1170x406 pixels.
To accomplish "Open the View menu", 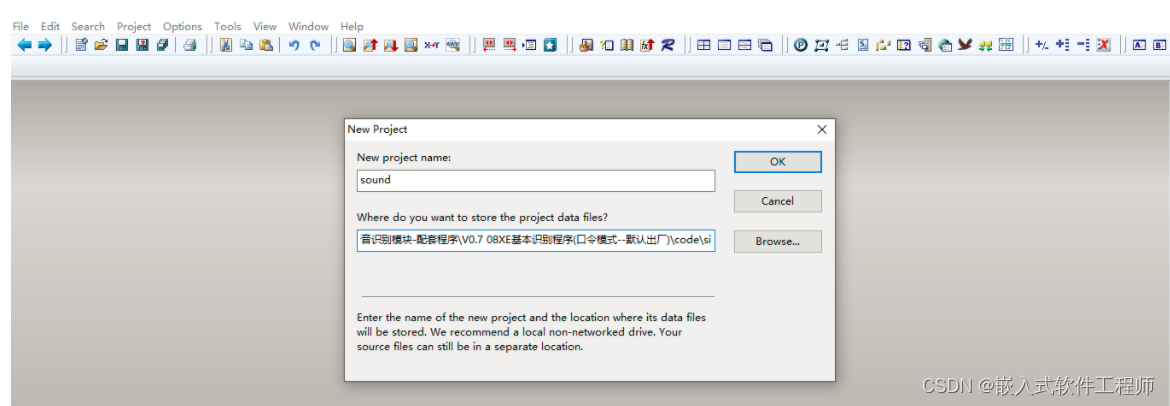I will point(265,26).
